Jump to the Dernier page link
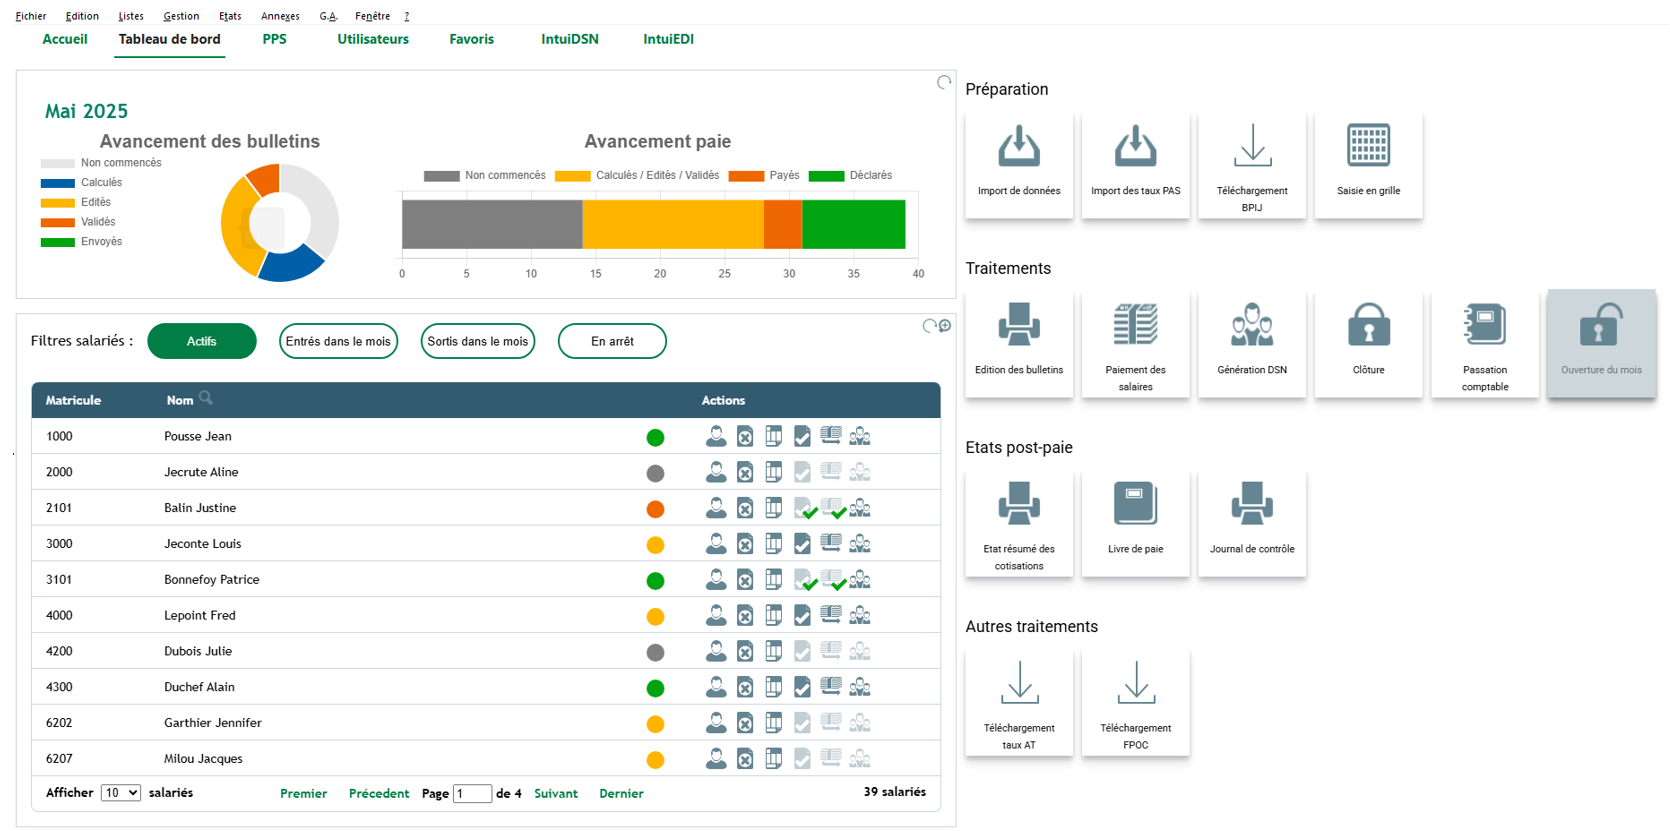This screenshot has height=831, width=1670. [x=621, y=793]
